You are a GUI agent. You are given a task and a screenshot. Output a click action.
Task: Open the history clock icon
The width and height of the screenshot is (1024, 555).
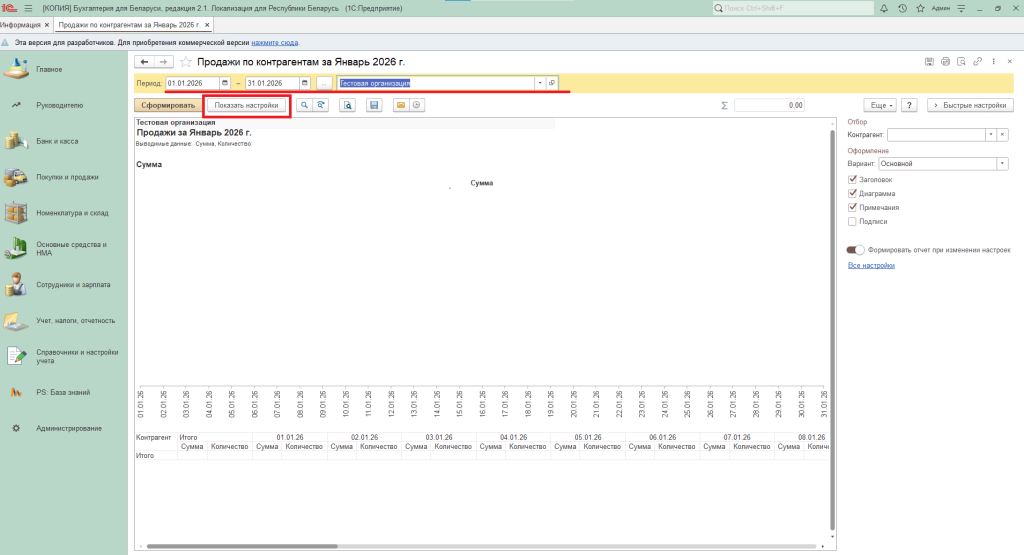click(x=902, y=8)
